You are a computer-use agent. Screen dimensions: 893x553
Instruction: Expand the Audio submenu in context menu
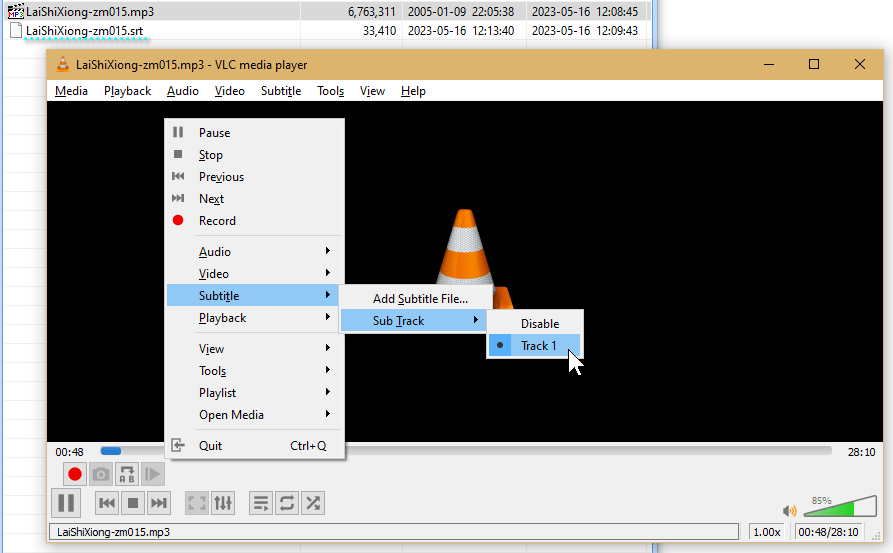[x=255, y=252]
